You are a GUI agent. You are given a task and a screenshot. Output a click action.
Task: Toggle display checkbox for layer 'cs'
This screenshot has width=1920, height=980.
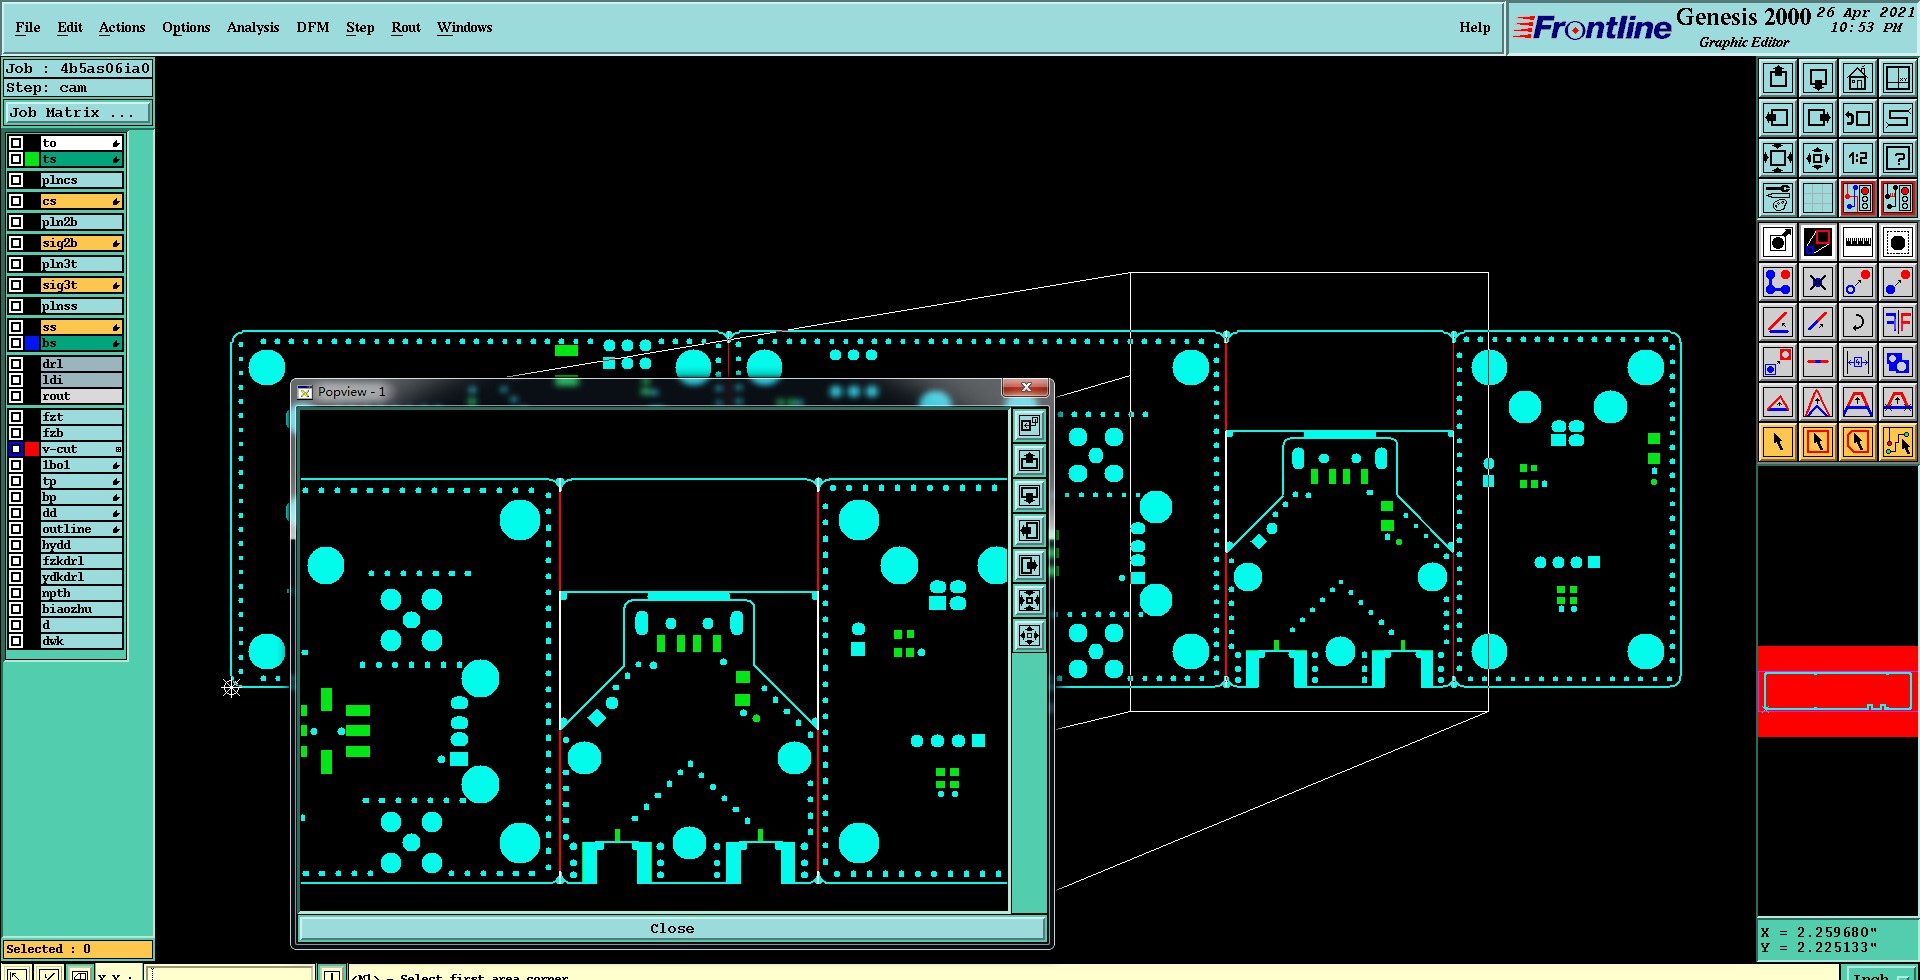coord(16,201)
